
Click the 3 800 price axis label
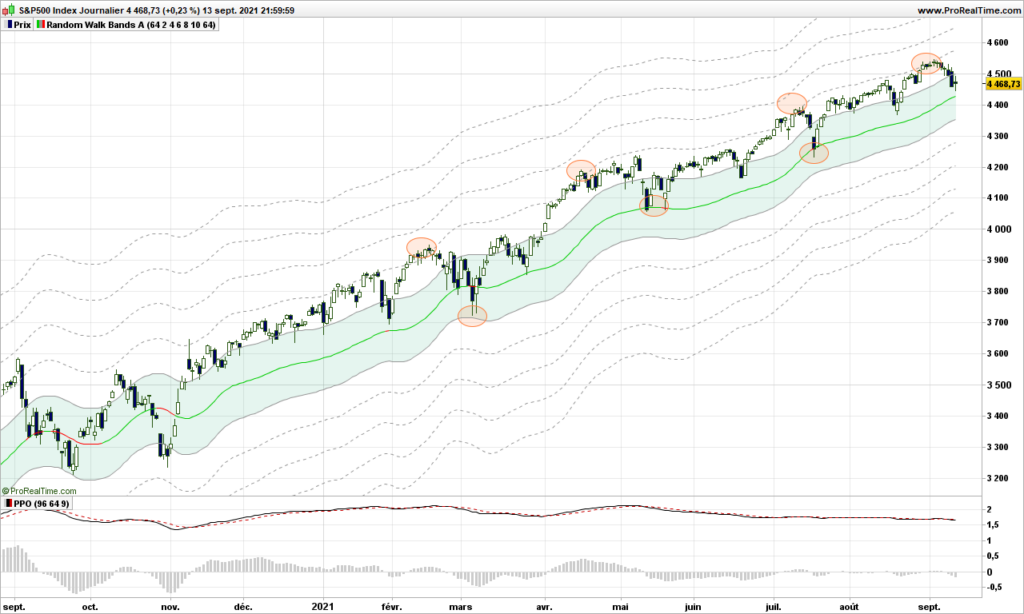pyautogui.click(x=999, y=291)
